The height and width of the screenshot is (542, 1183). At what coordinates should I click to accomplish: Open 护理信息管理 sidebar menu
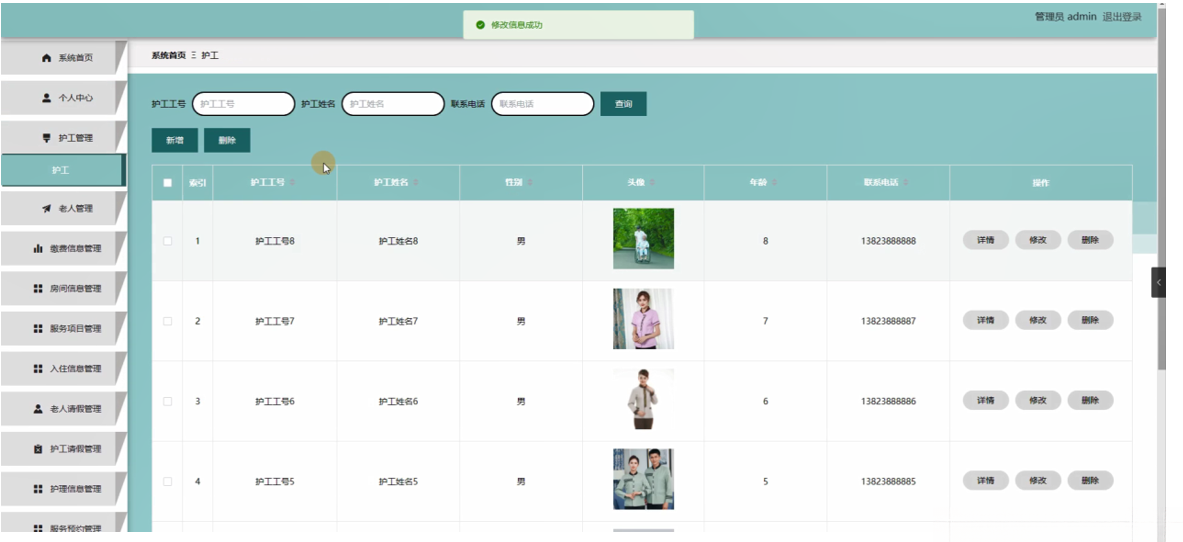pos(63,489)
